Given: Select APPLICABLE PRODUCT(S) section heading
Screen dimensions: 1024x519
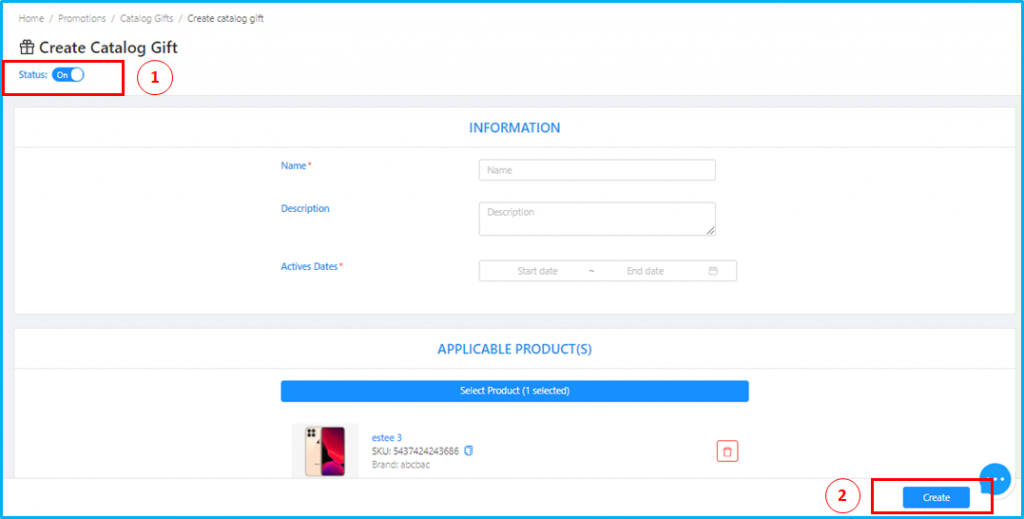Looking at the screenshot, I should pos(515,349).
